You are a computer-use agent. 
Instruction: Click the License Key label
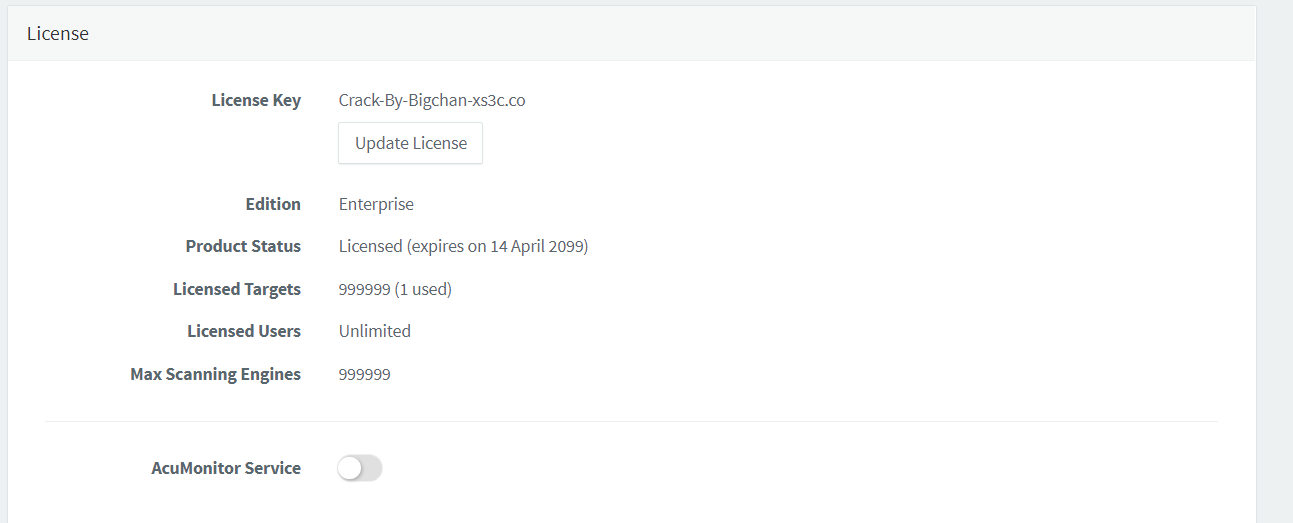256,100
